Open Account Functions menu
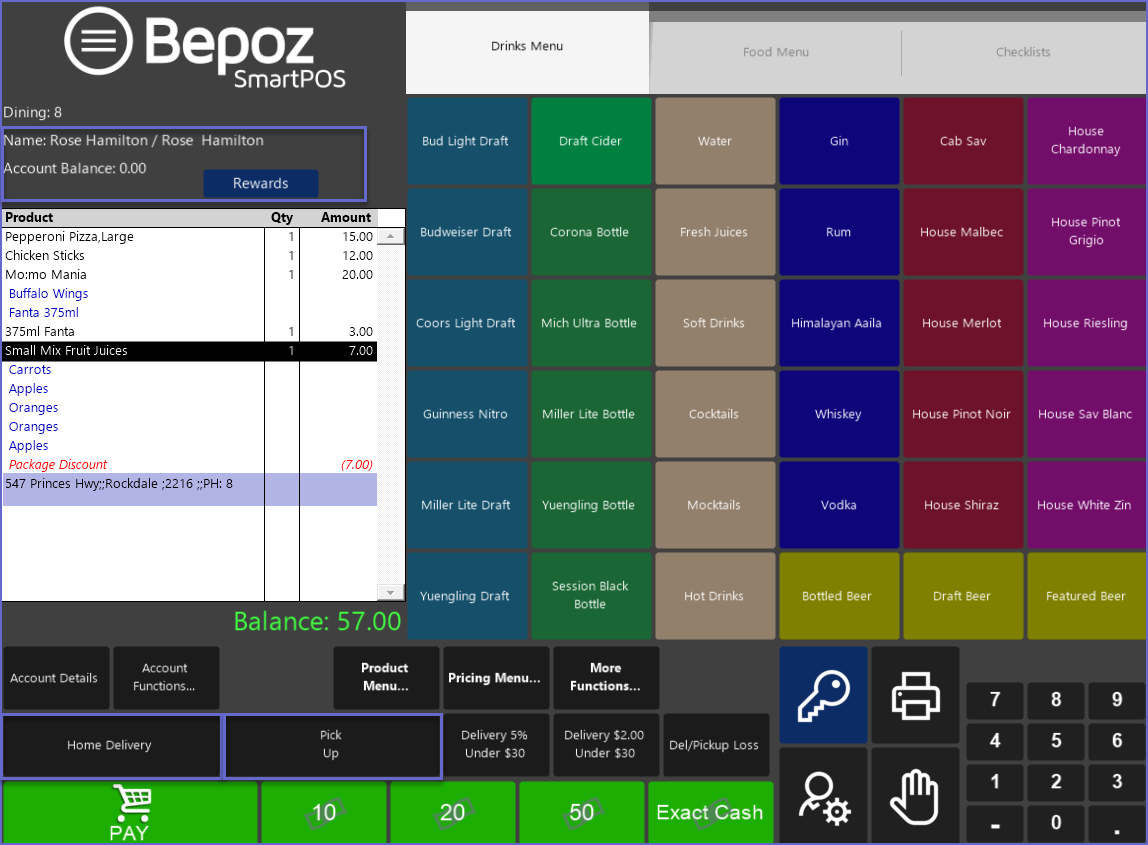Image resolution: width=1148 pixels, height=845 pixels. coord(165,677)
